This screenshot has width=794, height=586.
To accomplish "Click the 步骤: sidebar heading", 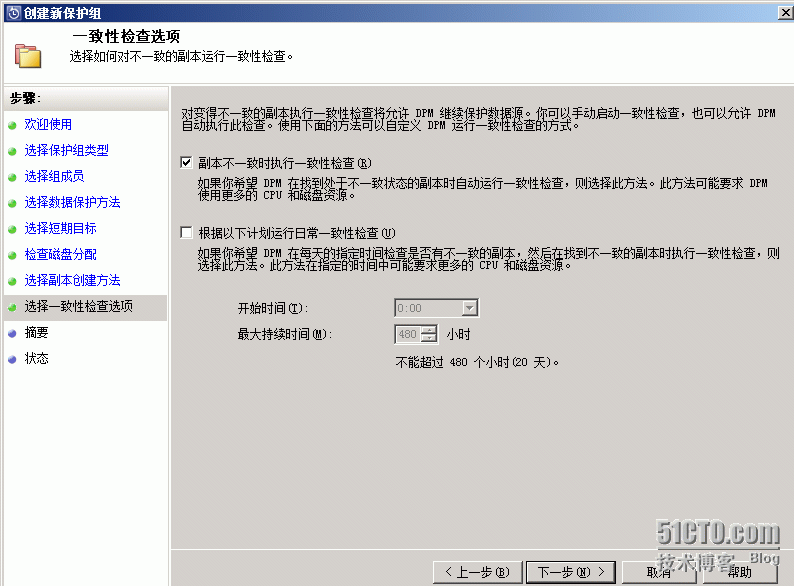I will click(25, 98).
